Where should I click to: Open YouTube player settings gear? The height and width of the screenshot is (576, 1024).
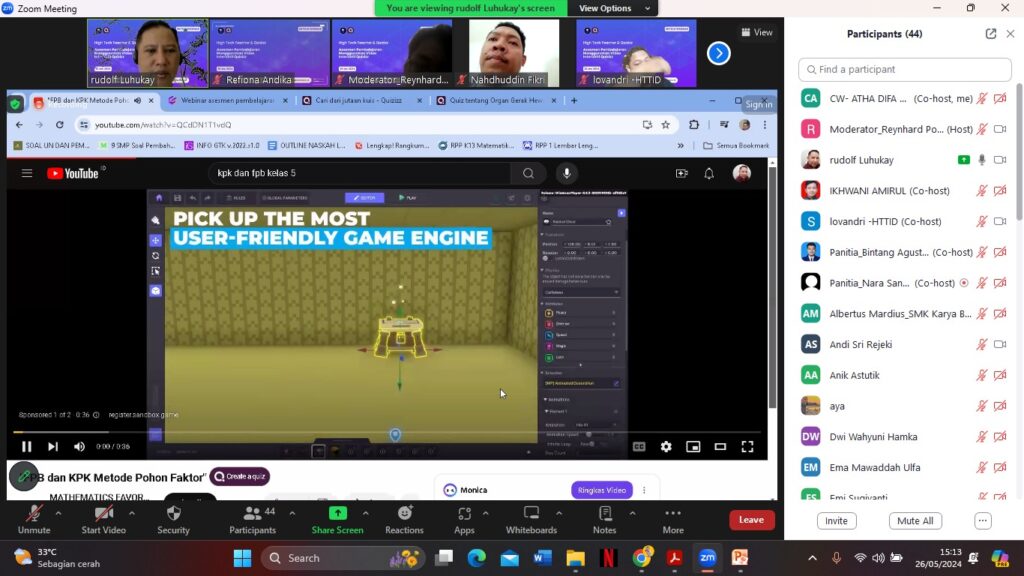pyautogui.click(x=665, y=447)
